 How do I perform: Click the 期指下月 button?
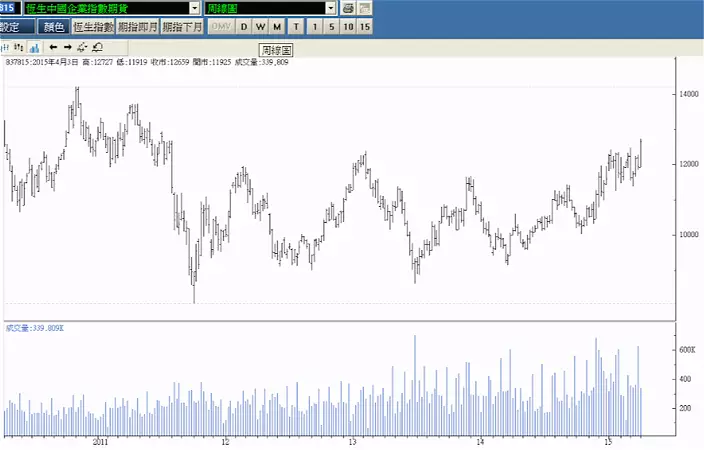pos(182,27)
